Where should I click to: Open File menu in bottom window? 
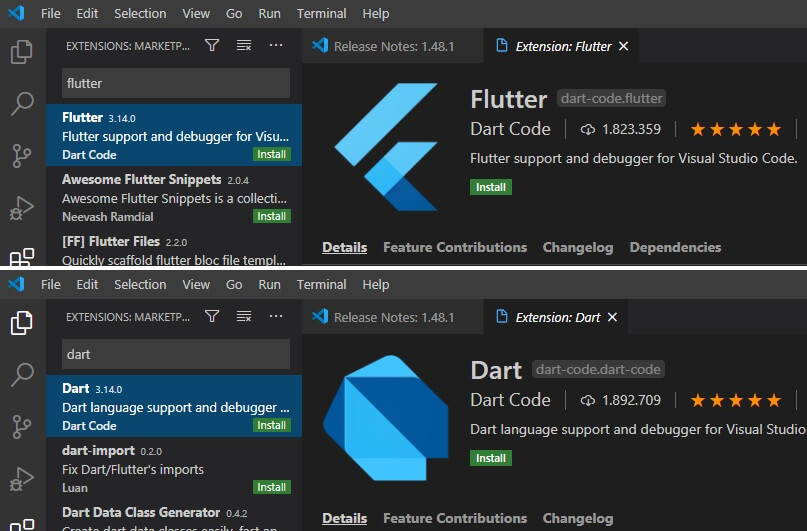coord(50,284)
